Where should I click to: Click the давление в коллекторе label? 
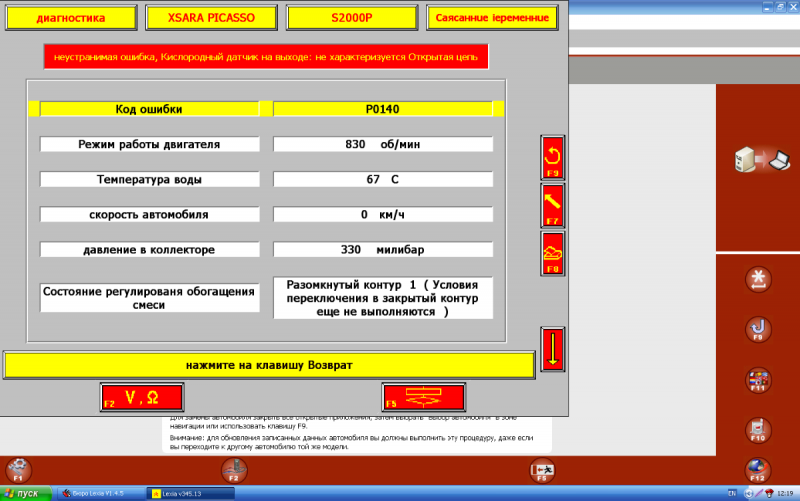(149, 250)
